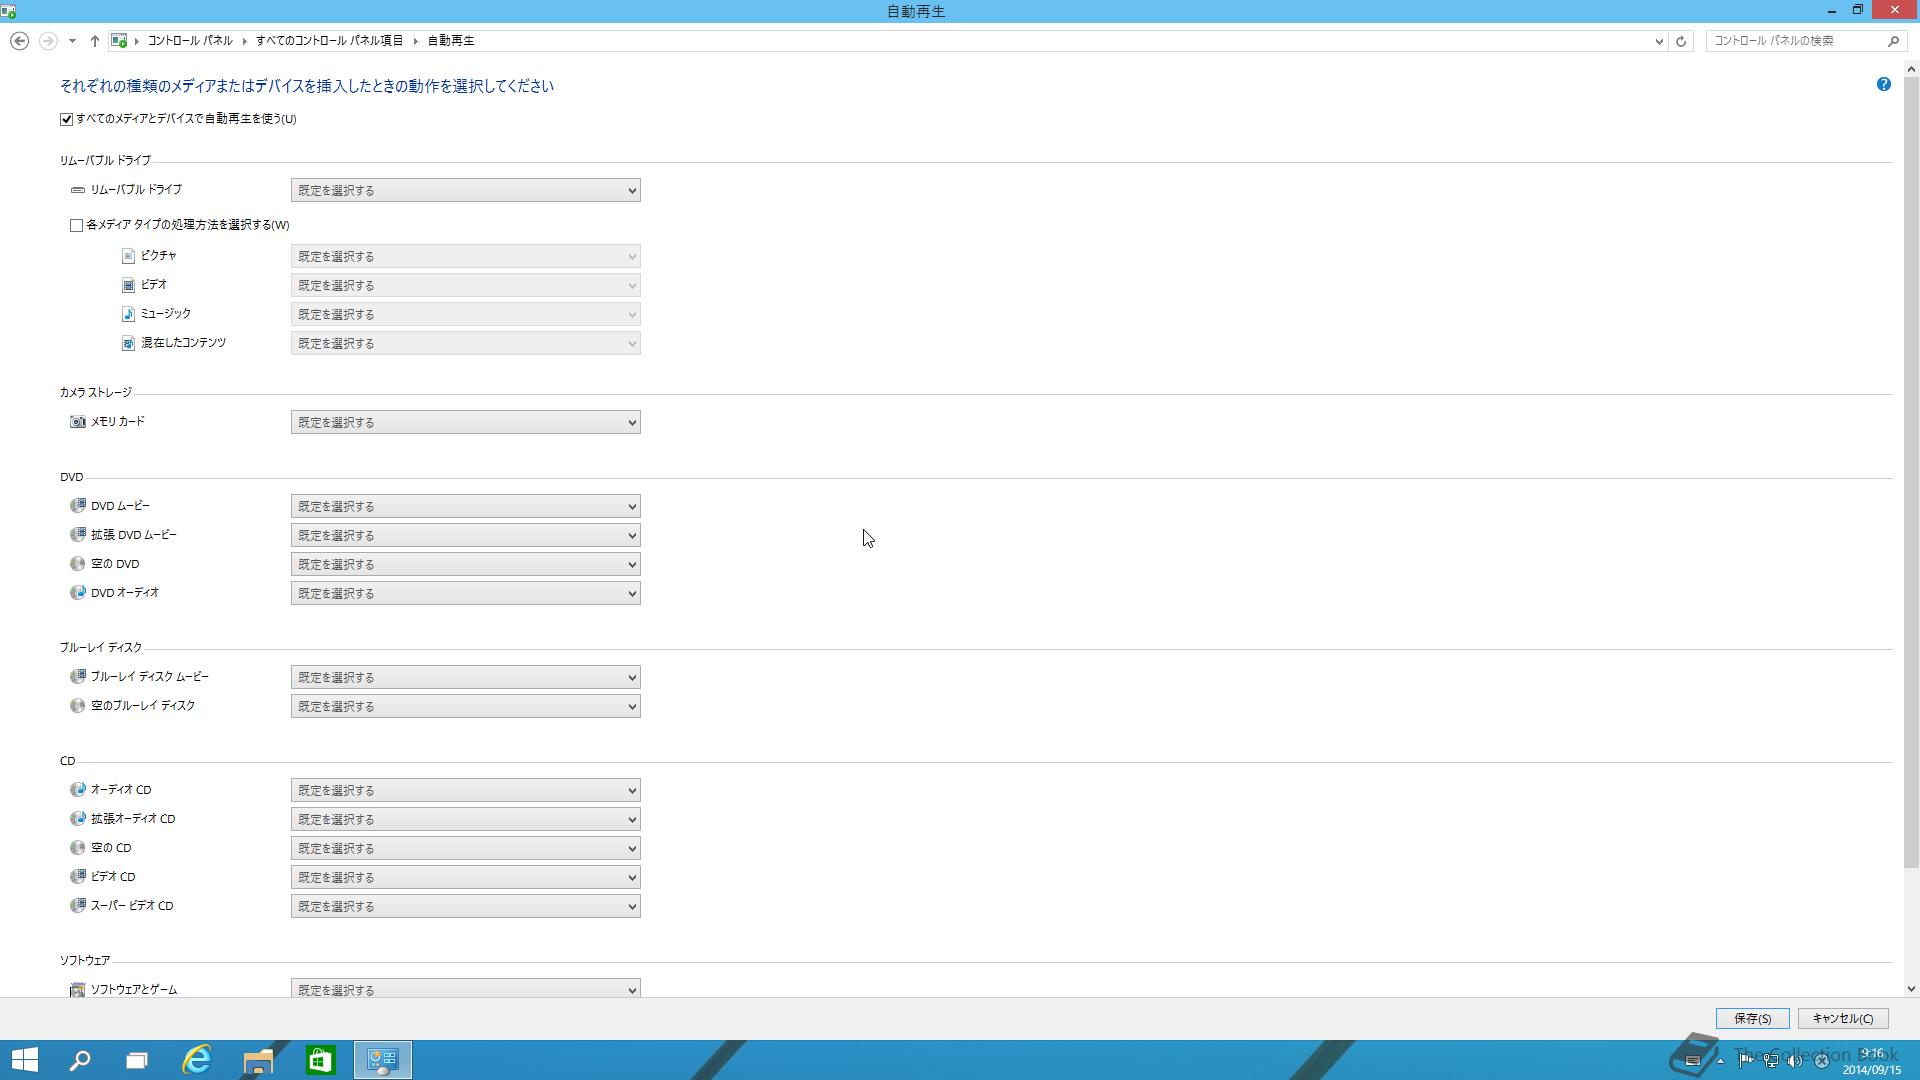Expand the DVD ムービー dropdown
This screenshot has height=1080, width=1920.
[466, 506]
